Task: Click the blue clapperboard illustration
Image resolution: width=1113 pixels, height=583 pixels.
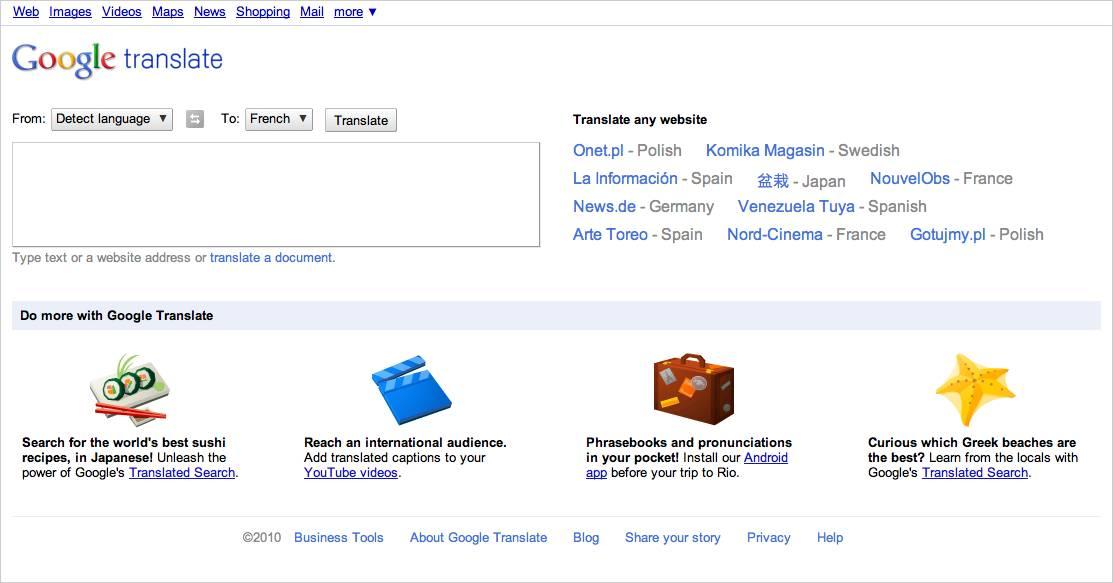Action: click(411, 390)
